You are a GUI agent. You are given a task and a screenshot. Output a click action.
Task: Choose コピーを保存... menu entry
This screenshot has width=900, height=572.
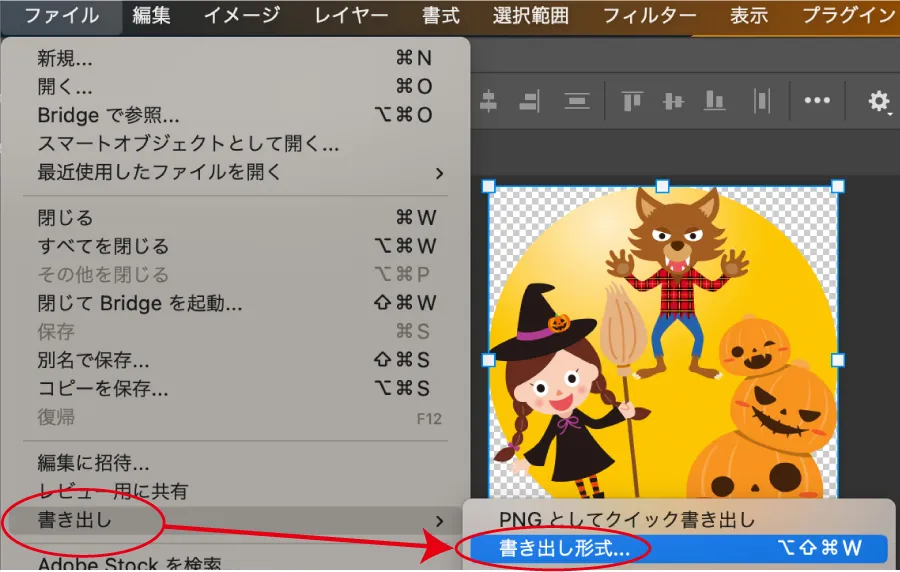point(235,388)
